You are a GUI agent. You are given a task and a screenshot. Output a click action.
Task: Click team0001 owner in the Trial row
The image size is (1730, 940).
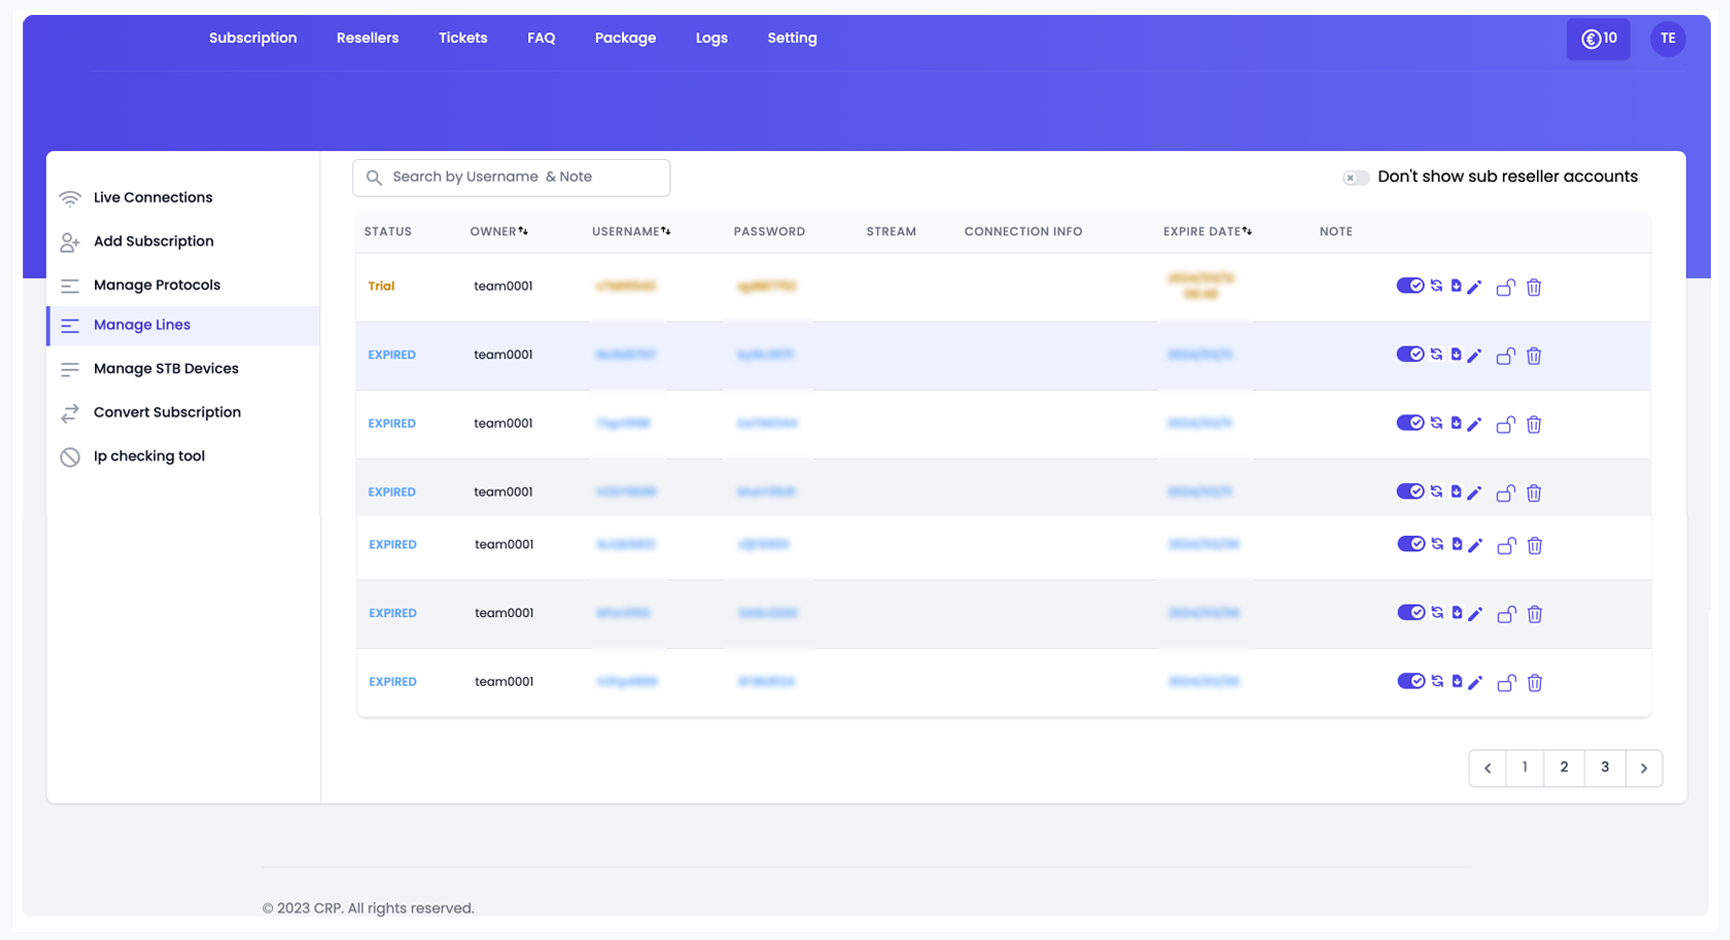pyautogui.click(x=503, y=286)
